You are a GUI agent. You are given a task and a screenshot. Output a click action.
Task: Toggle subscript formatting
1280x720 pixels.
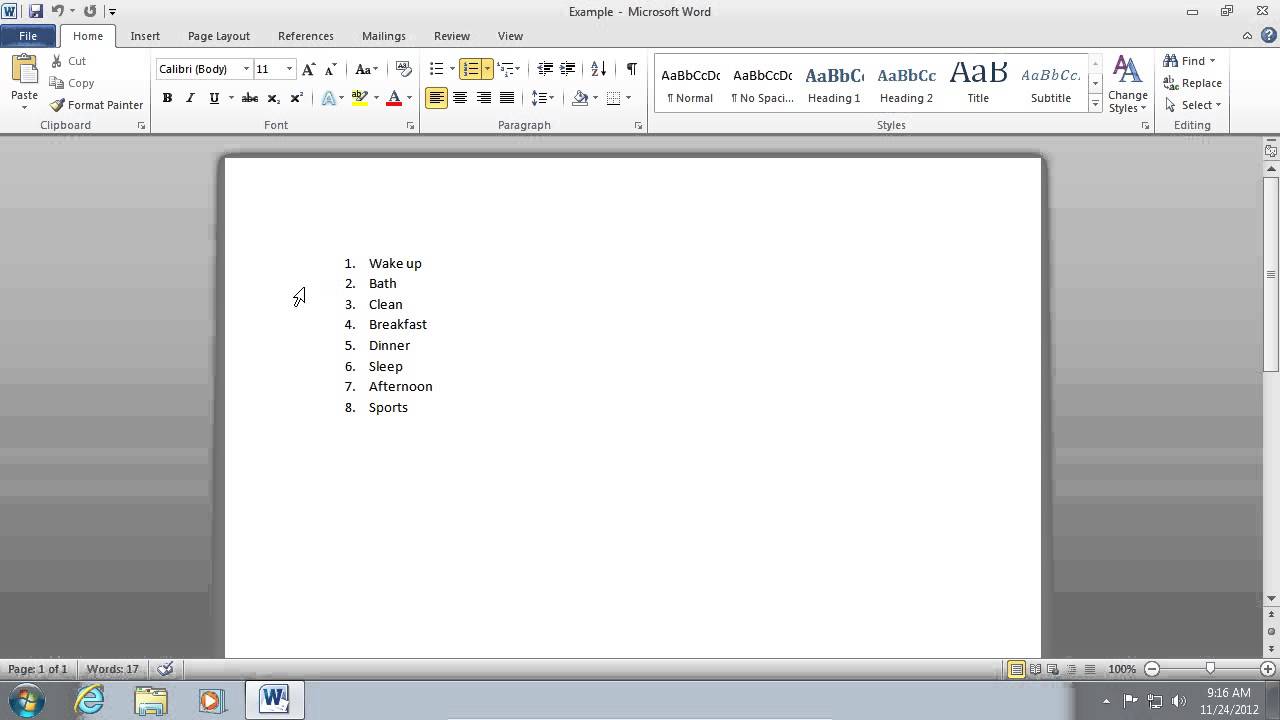click(x=273, y=98)
